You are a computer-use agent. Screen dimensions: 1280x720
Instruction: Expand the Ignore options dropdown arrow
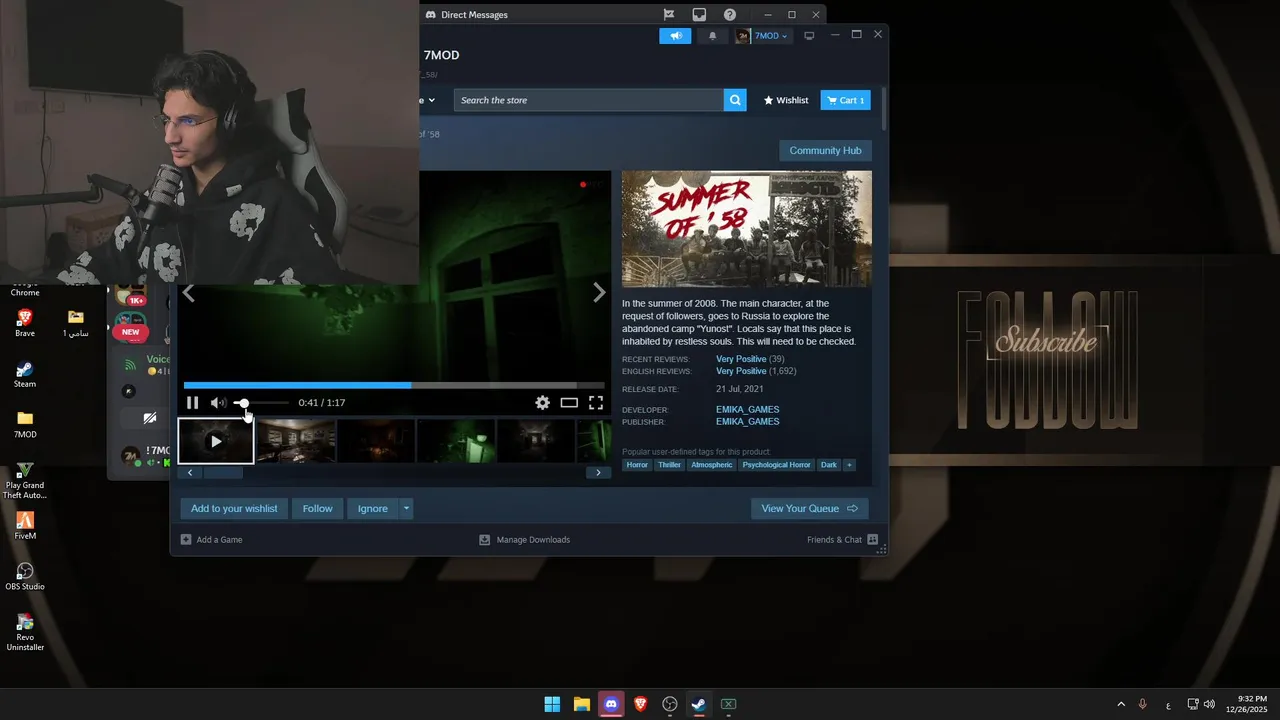[x=406, y=508]
